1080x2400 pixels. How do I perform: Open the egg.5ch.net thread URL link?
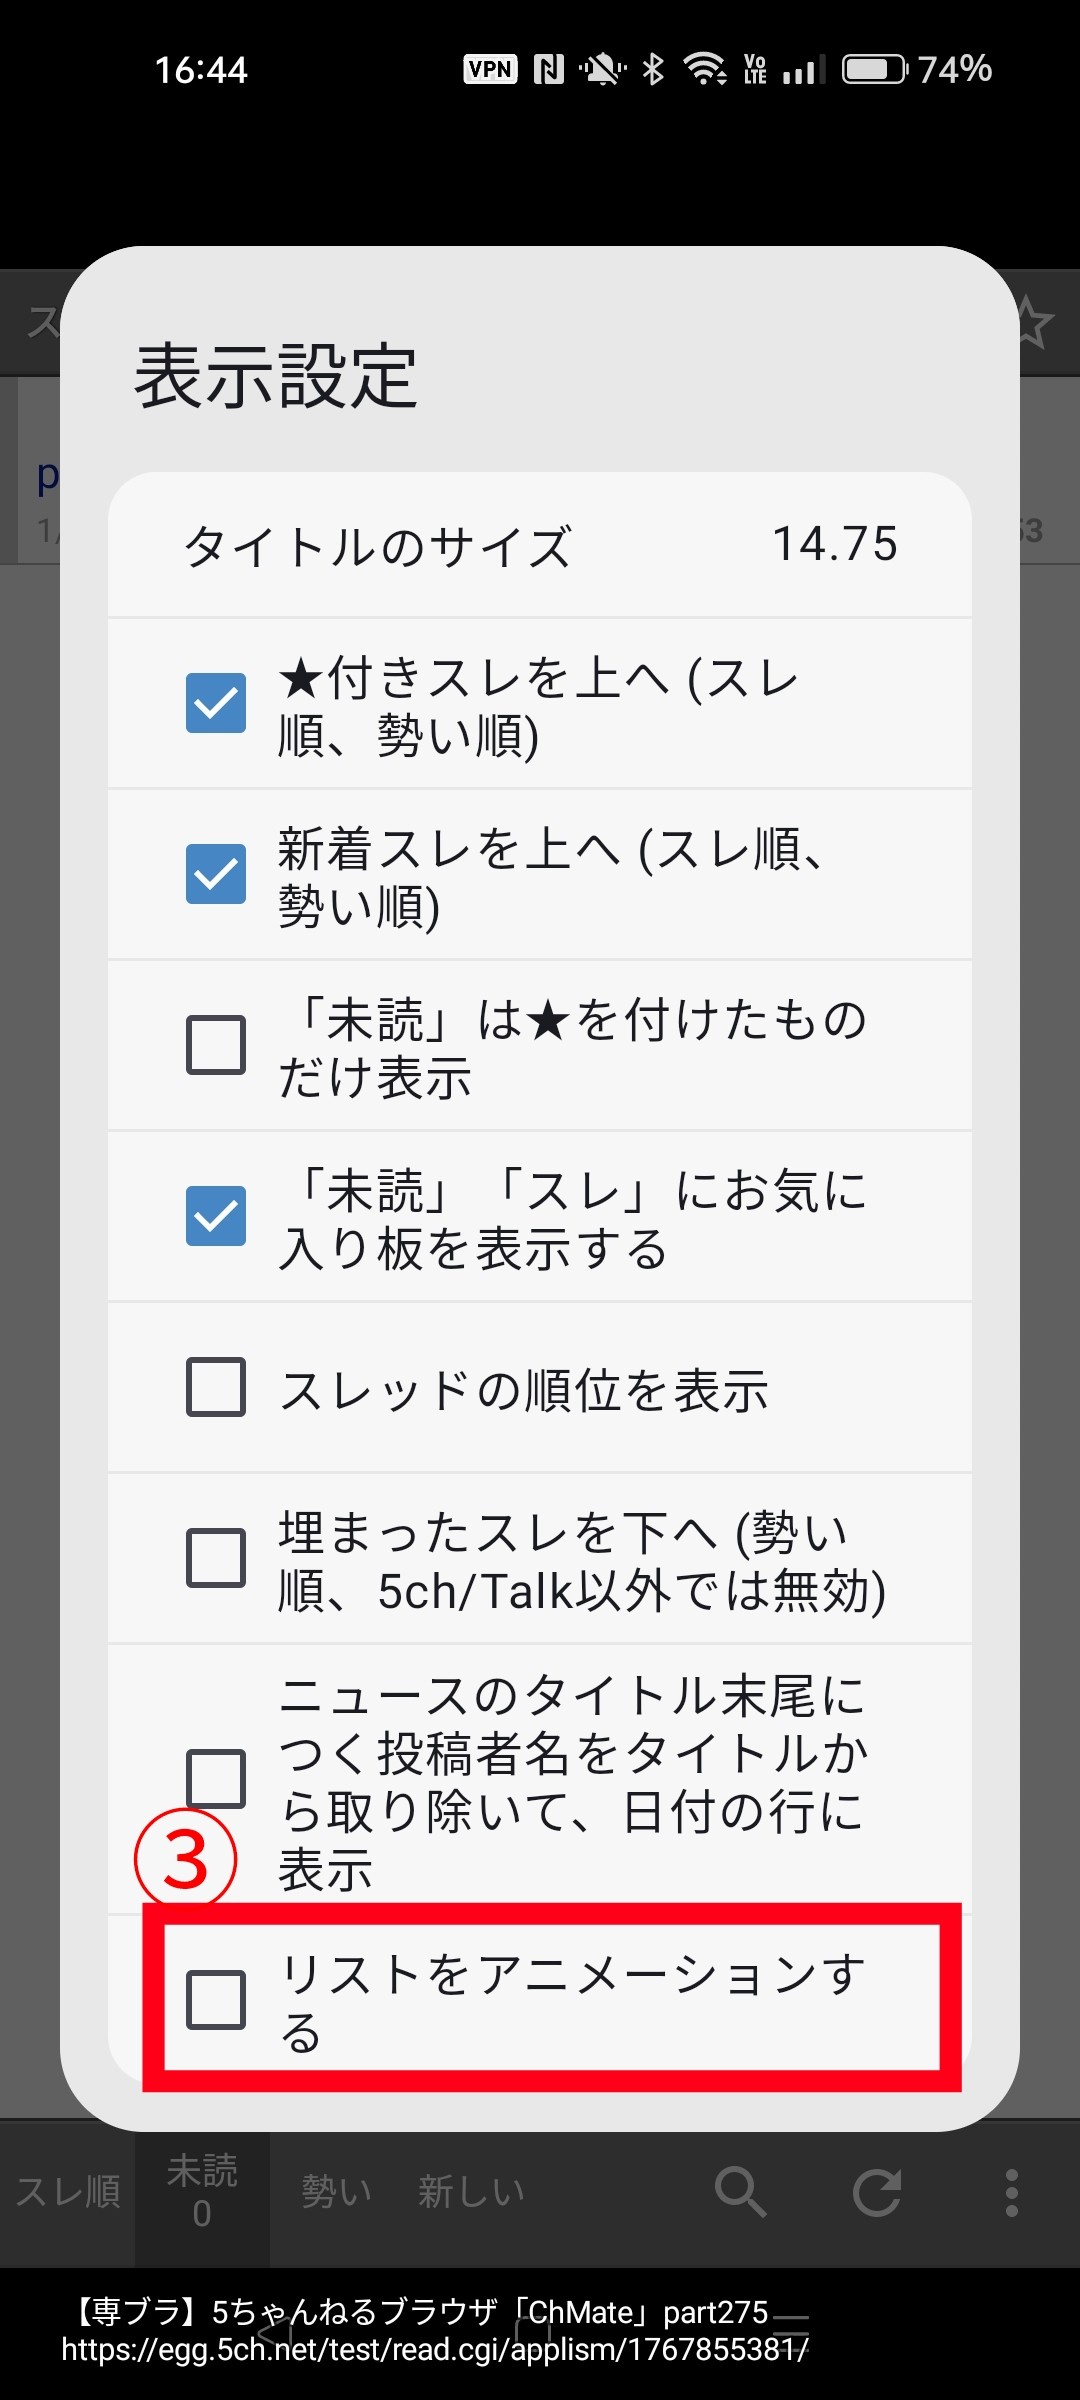point(435,2350)
